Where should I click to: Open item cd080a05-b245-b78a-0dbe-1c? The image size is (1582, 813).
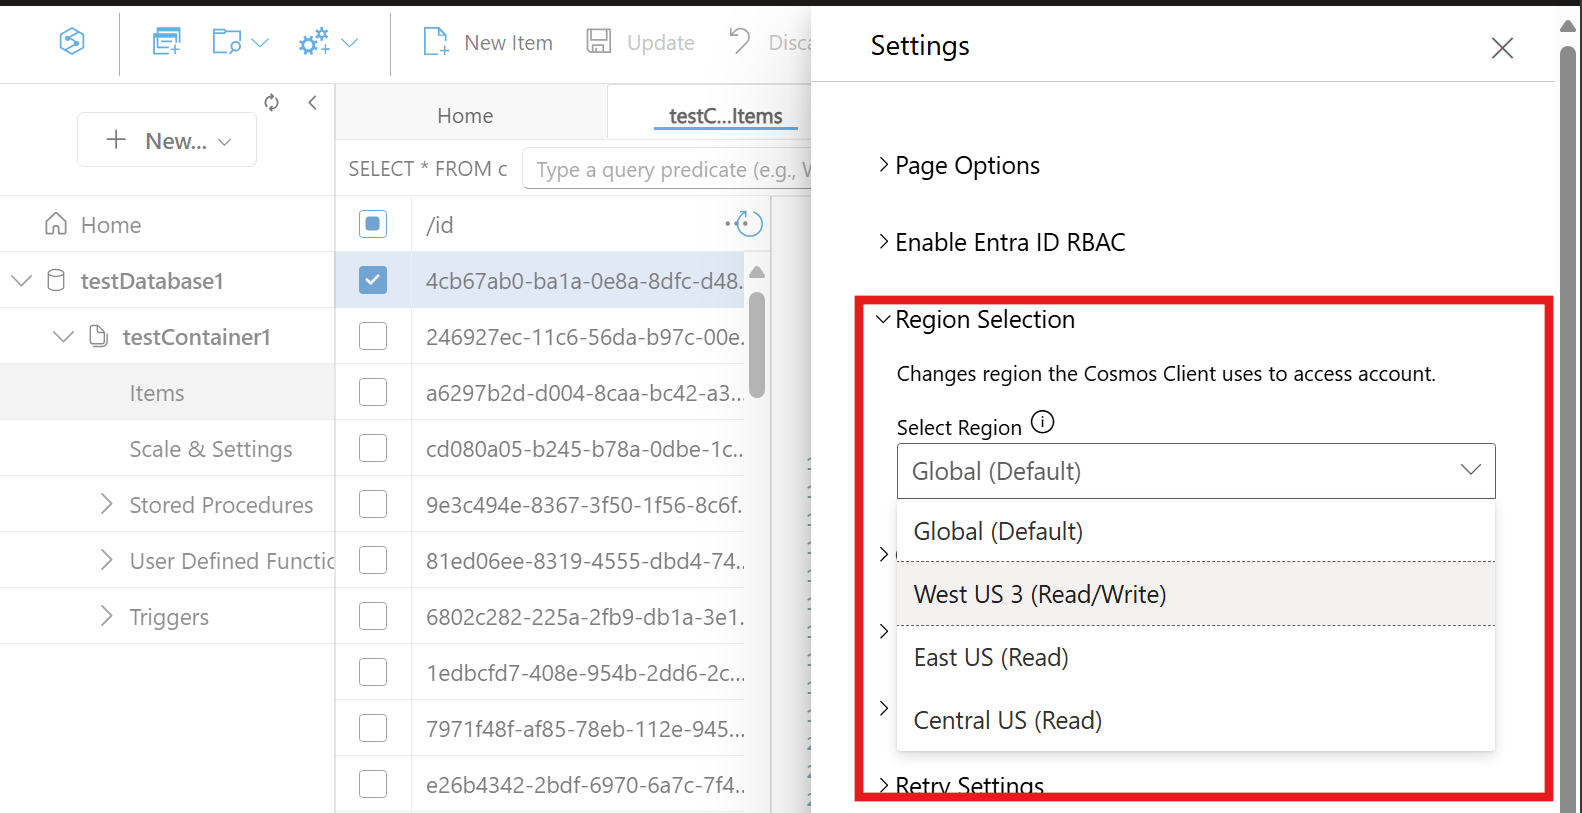pyautogui.click(x=584, y=449)
